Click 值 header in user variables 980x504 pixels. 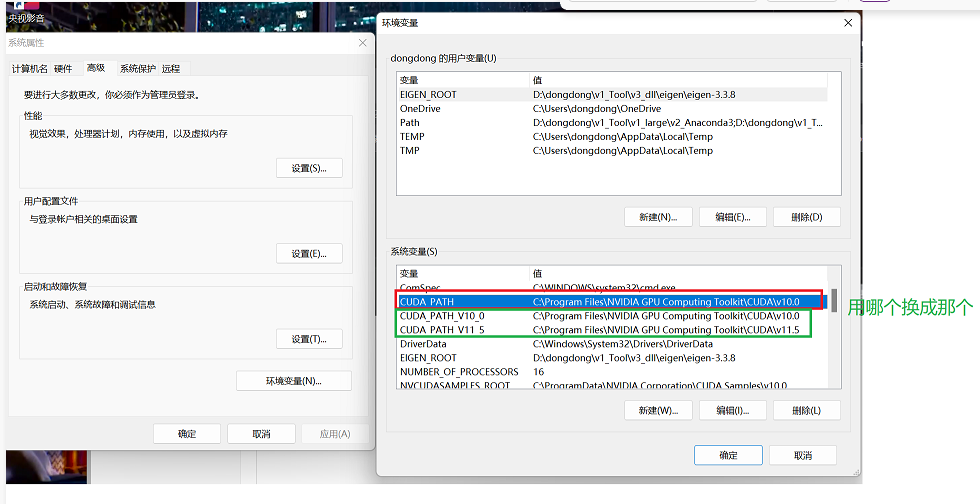click(x=679, y=80)
